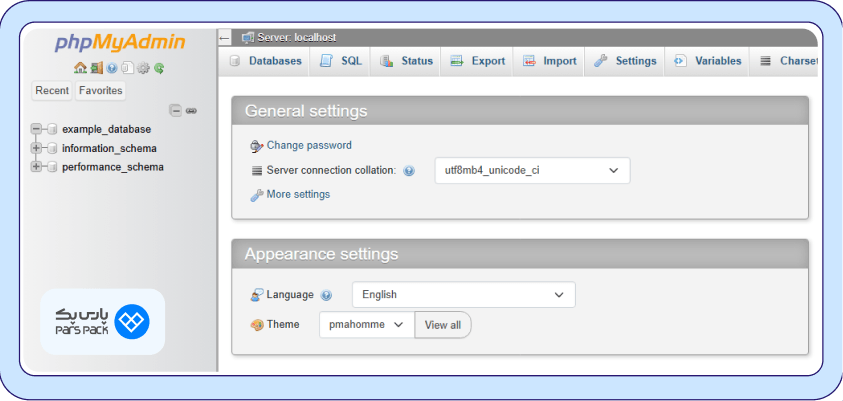The image size is (843, 401).
Task: Open the SQL tab
Action: tap(341, 61)
